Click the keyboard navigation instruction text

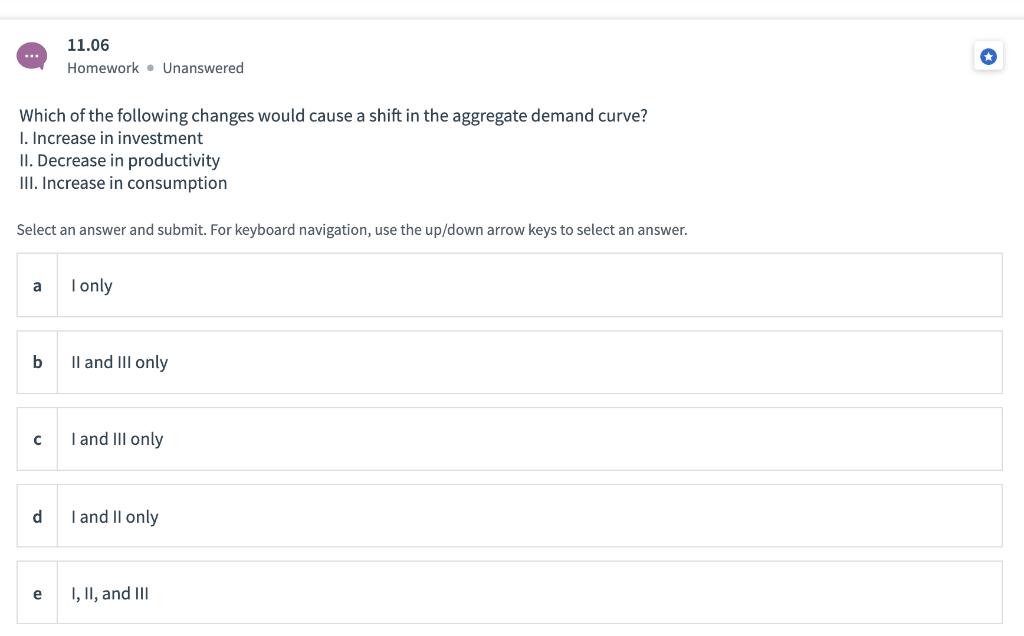click(352, 229)
